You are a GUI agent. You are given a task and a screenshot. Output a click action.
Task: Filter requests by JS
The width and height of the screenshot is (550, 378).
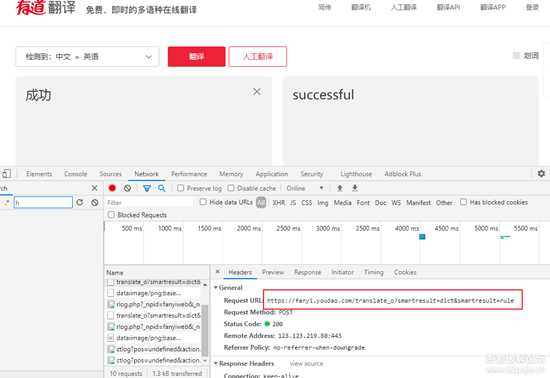[293, 202]
